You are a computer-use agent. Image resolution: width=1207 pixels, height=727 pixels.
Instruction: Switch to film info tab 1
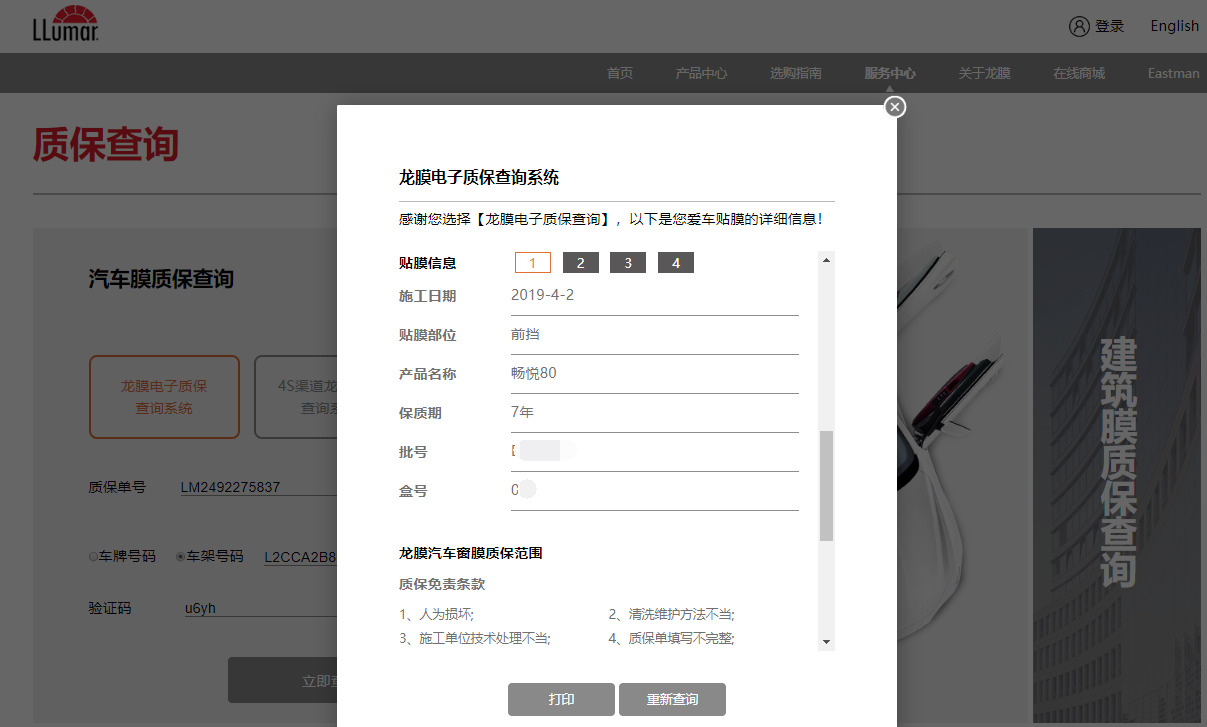533,263
